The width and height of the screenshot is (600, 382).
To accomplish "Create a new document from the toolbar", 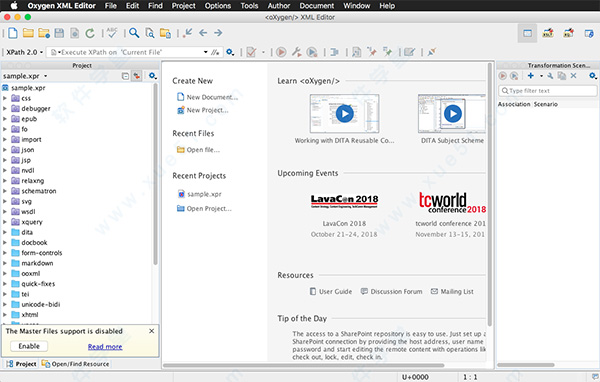I will click(x=13, y=33).
